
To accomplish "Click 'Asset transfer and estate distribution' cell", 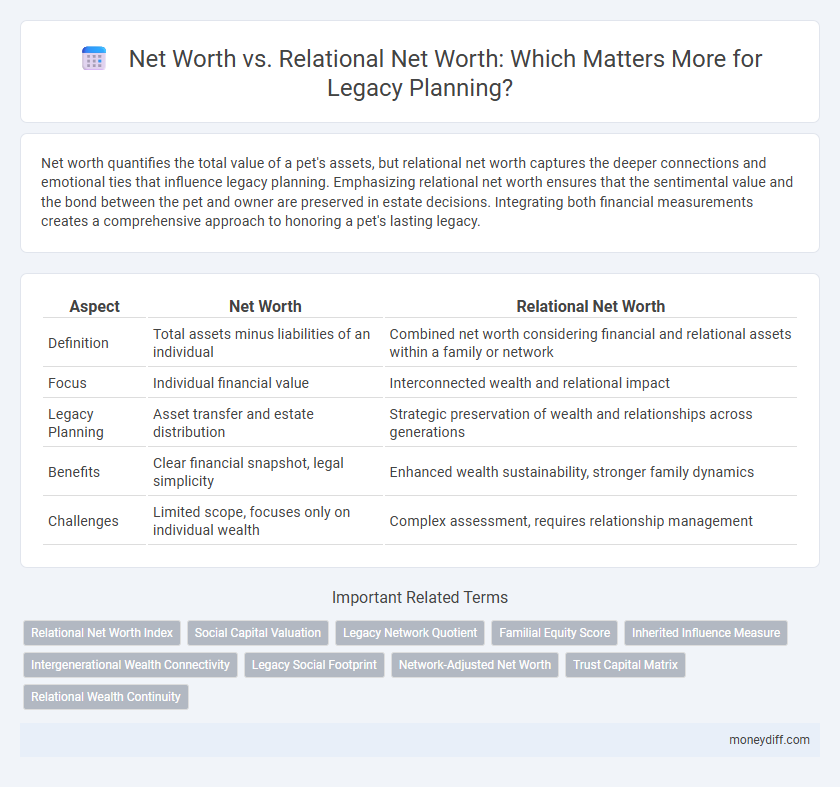I will [x=265, y=423].
